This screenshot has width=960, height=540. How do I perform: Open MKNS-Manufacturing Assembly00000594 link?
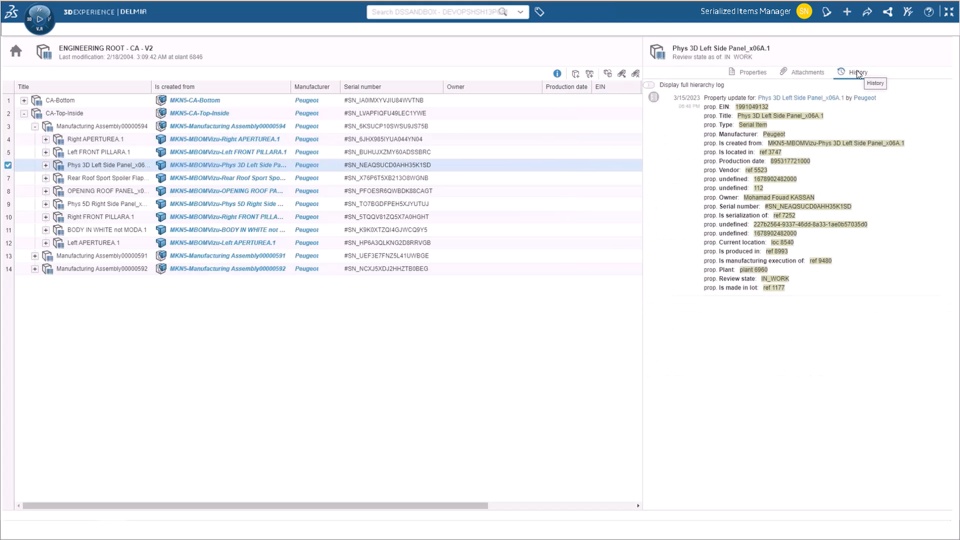tap(228, 126)
